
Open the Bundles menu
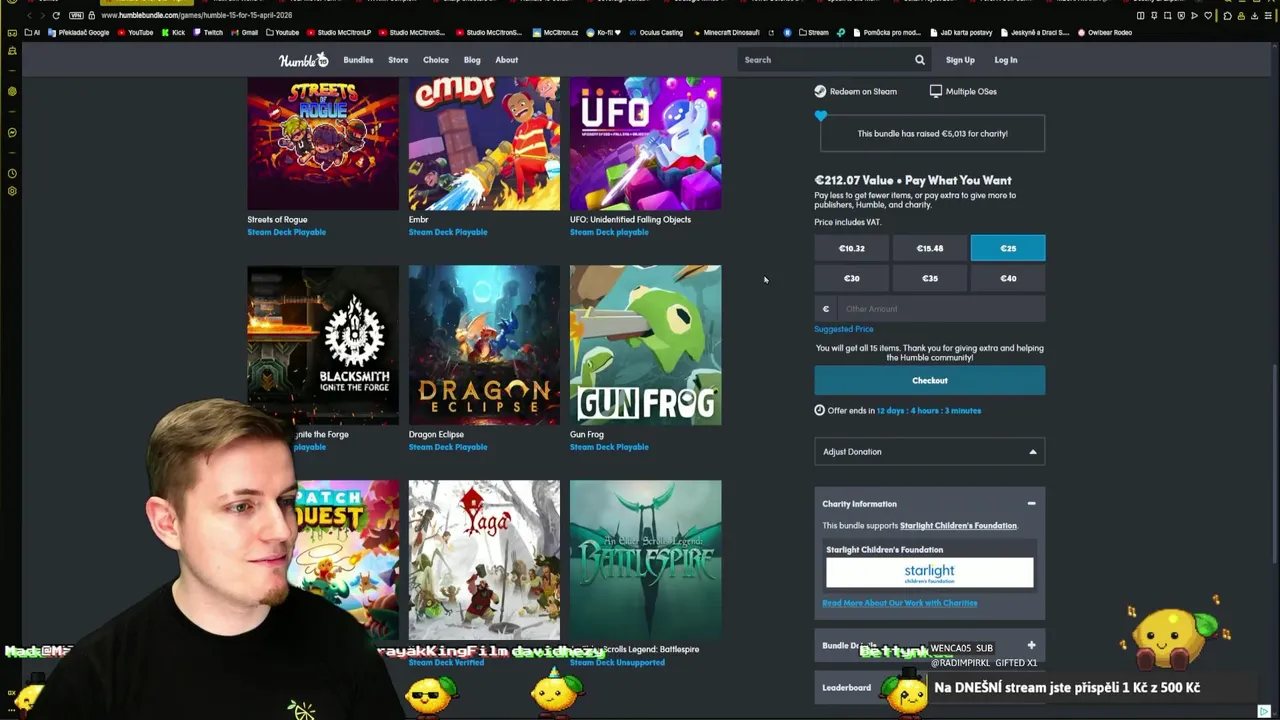pyautogui.click(x=358, y=60)
